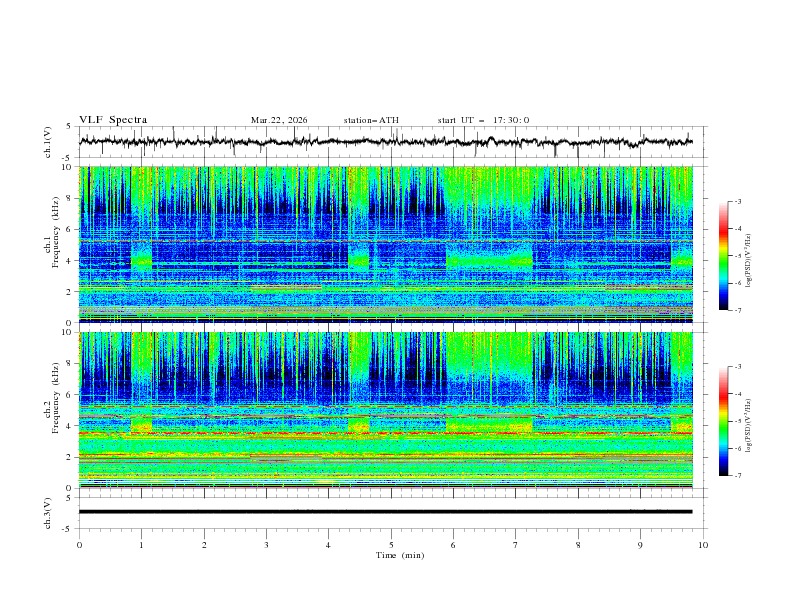Image resolution: width=792 pixels, height=612 pixels.
Task: Click the "ch.1(V)" waveform axis label
Action: tap(48, 142)
